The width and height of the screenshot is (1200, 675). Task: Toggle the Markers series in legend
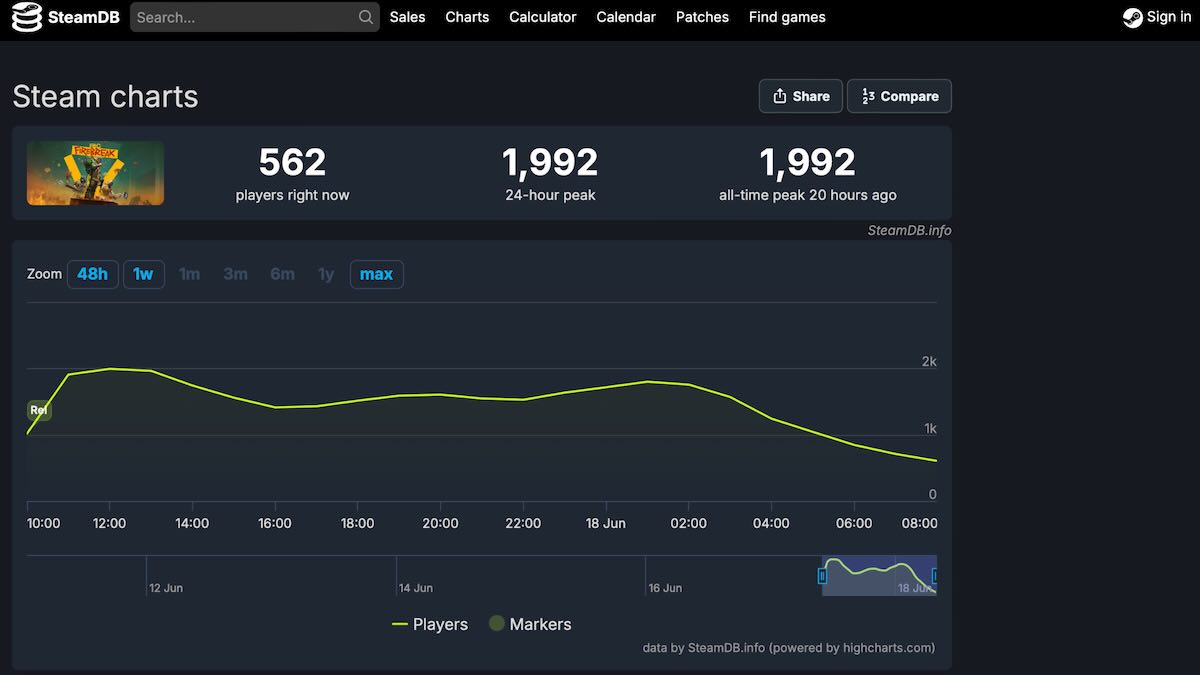coord(529,624)
